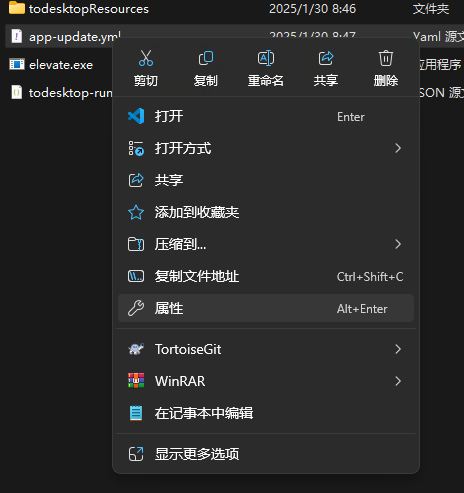The width and height of the screenshot is (464, 493).
Task: Open the WinRAR submenu
Action: tap(266, 381)
